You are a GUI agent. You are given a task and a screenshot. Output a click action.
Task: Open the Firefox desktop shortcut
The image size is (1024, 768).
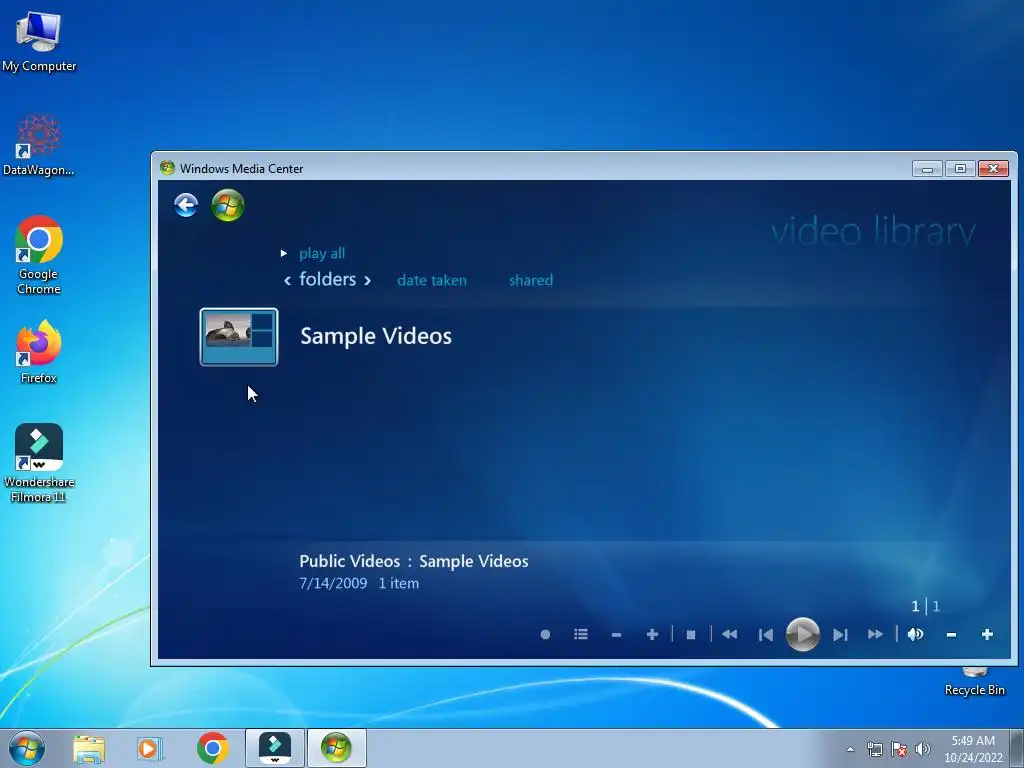(39, 351)
